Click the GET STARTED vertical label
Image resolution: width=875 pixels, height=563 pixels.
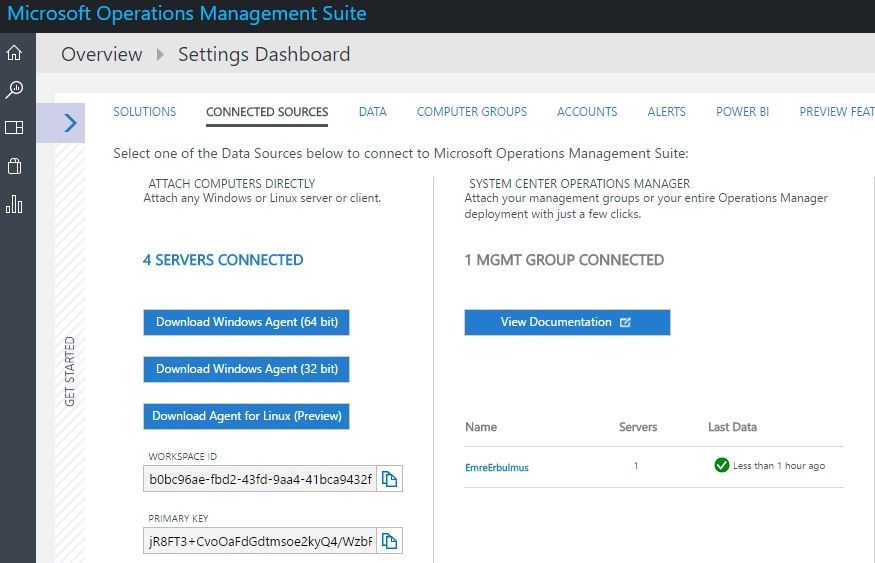(x=70, y=371)
